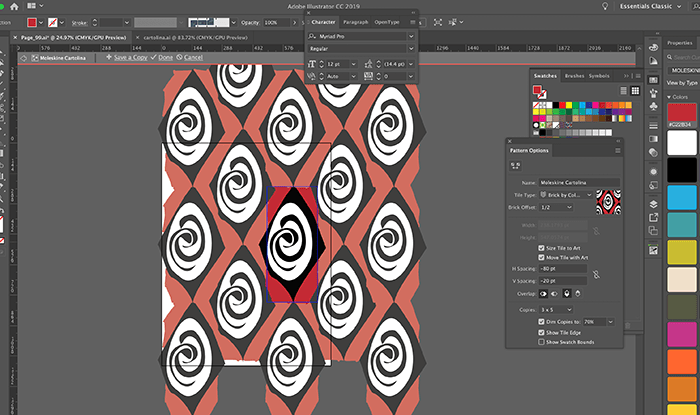Click the H Spacing input field
The image size is (700, 415).
pyautogui.click(x=562, y=269)
